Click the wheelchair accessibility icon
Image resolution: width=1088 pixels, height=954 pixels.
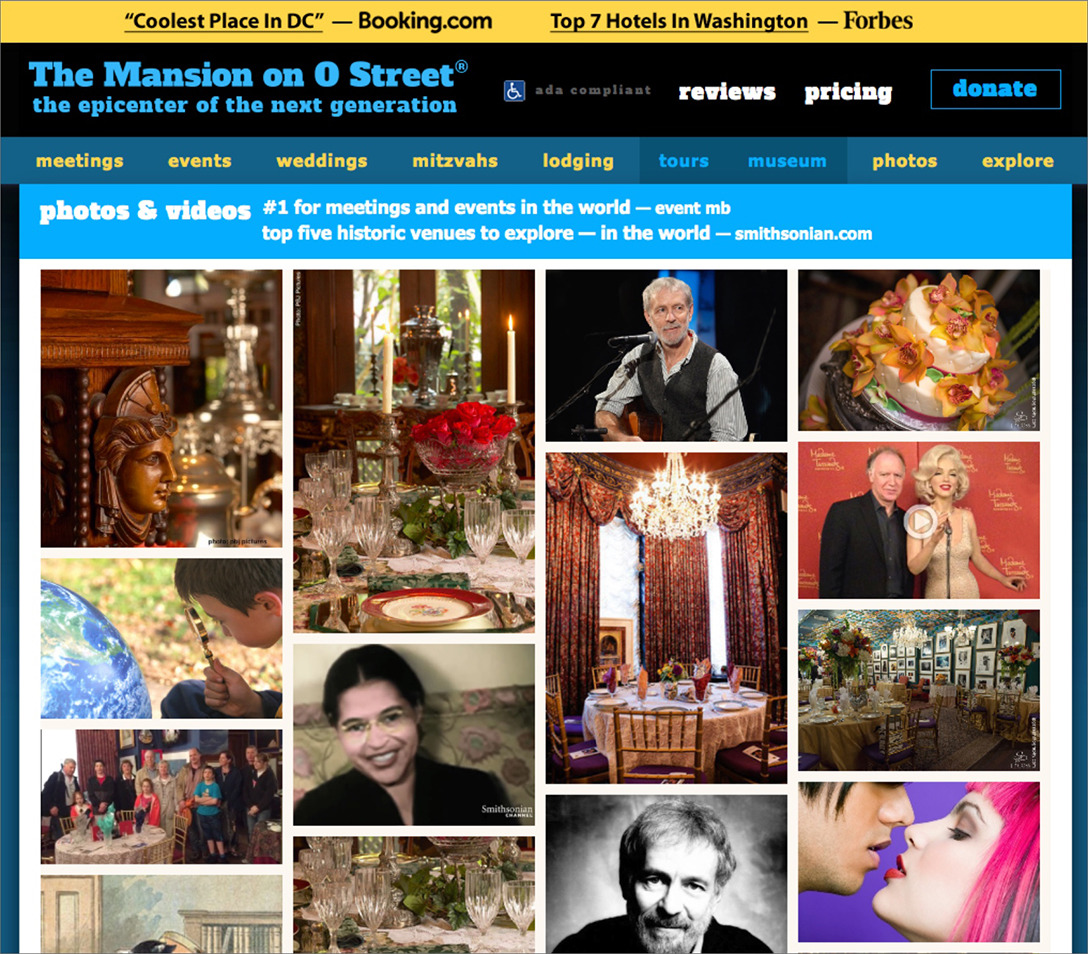(514, 91)
